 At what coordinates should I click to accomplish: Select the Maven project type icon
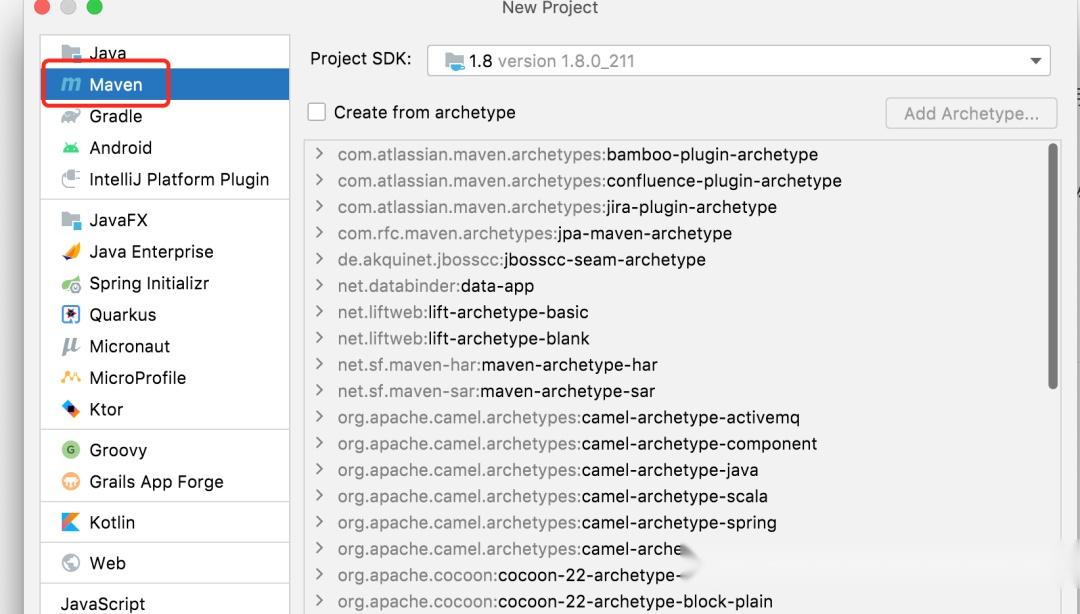click(70, 84)
